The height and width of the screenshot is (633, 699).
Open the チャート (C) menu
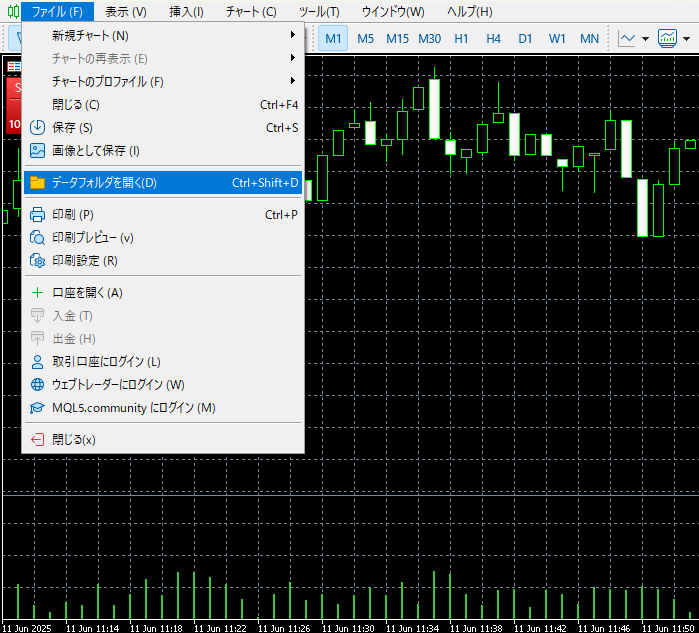click(251, 12)
